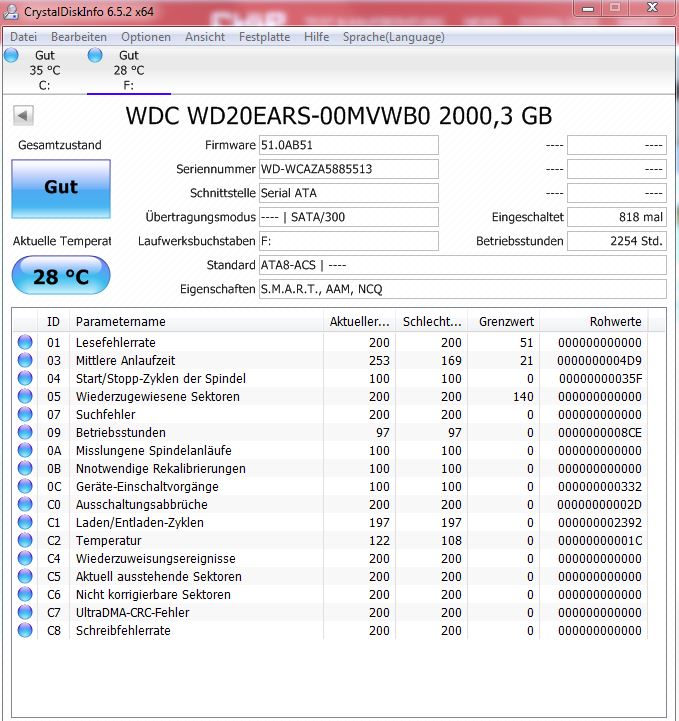Open the Bearbeiten menu
This screenshot has height=721, width=679.
coord(79,37)
